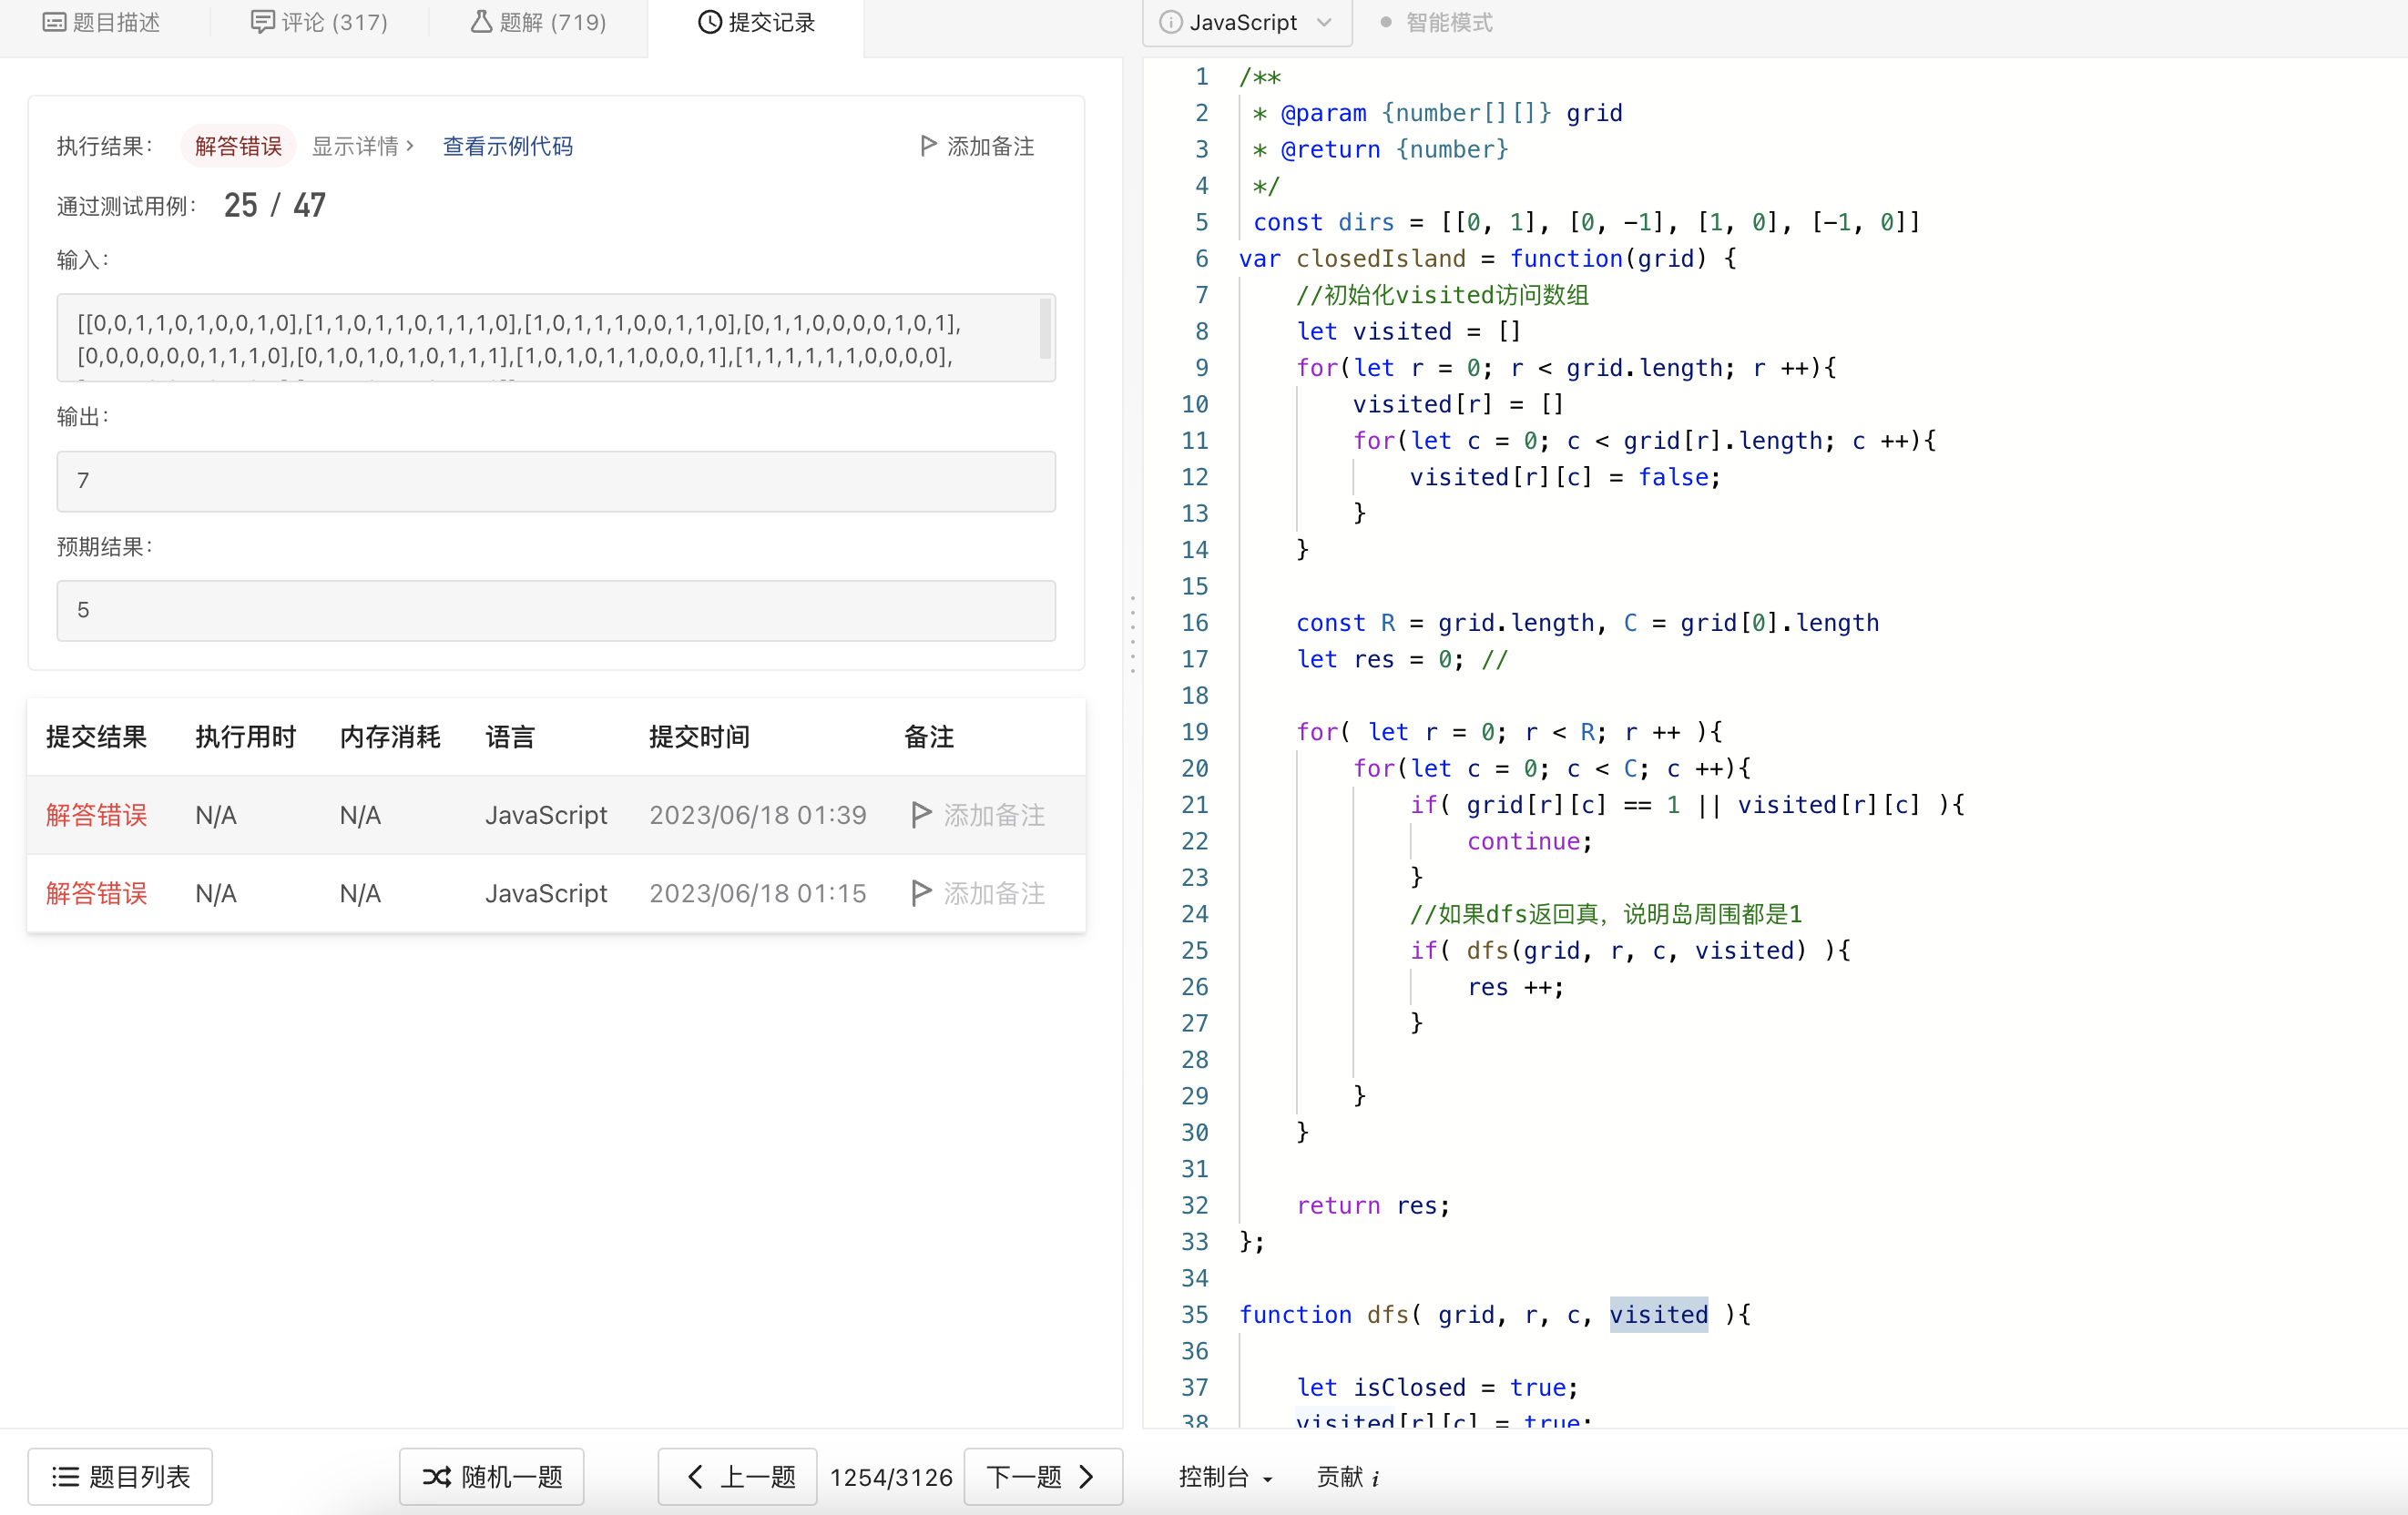Click the 25 / 47 passed cases count
Image resolution: width=2408 pixels, height=1515 pixels.
[274, 205]
